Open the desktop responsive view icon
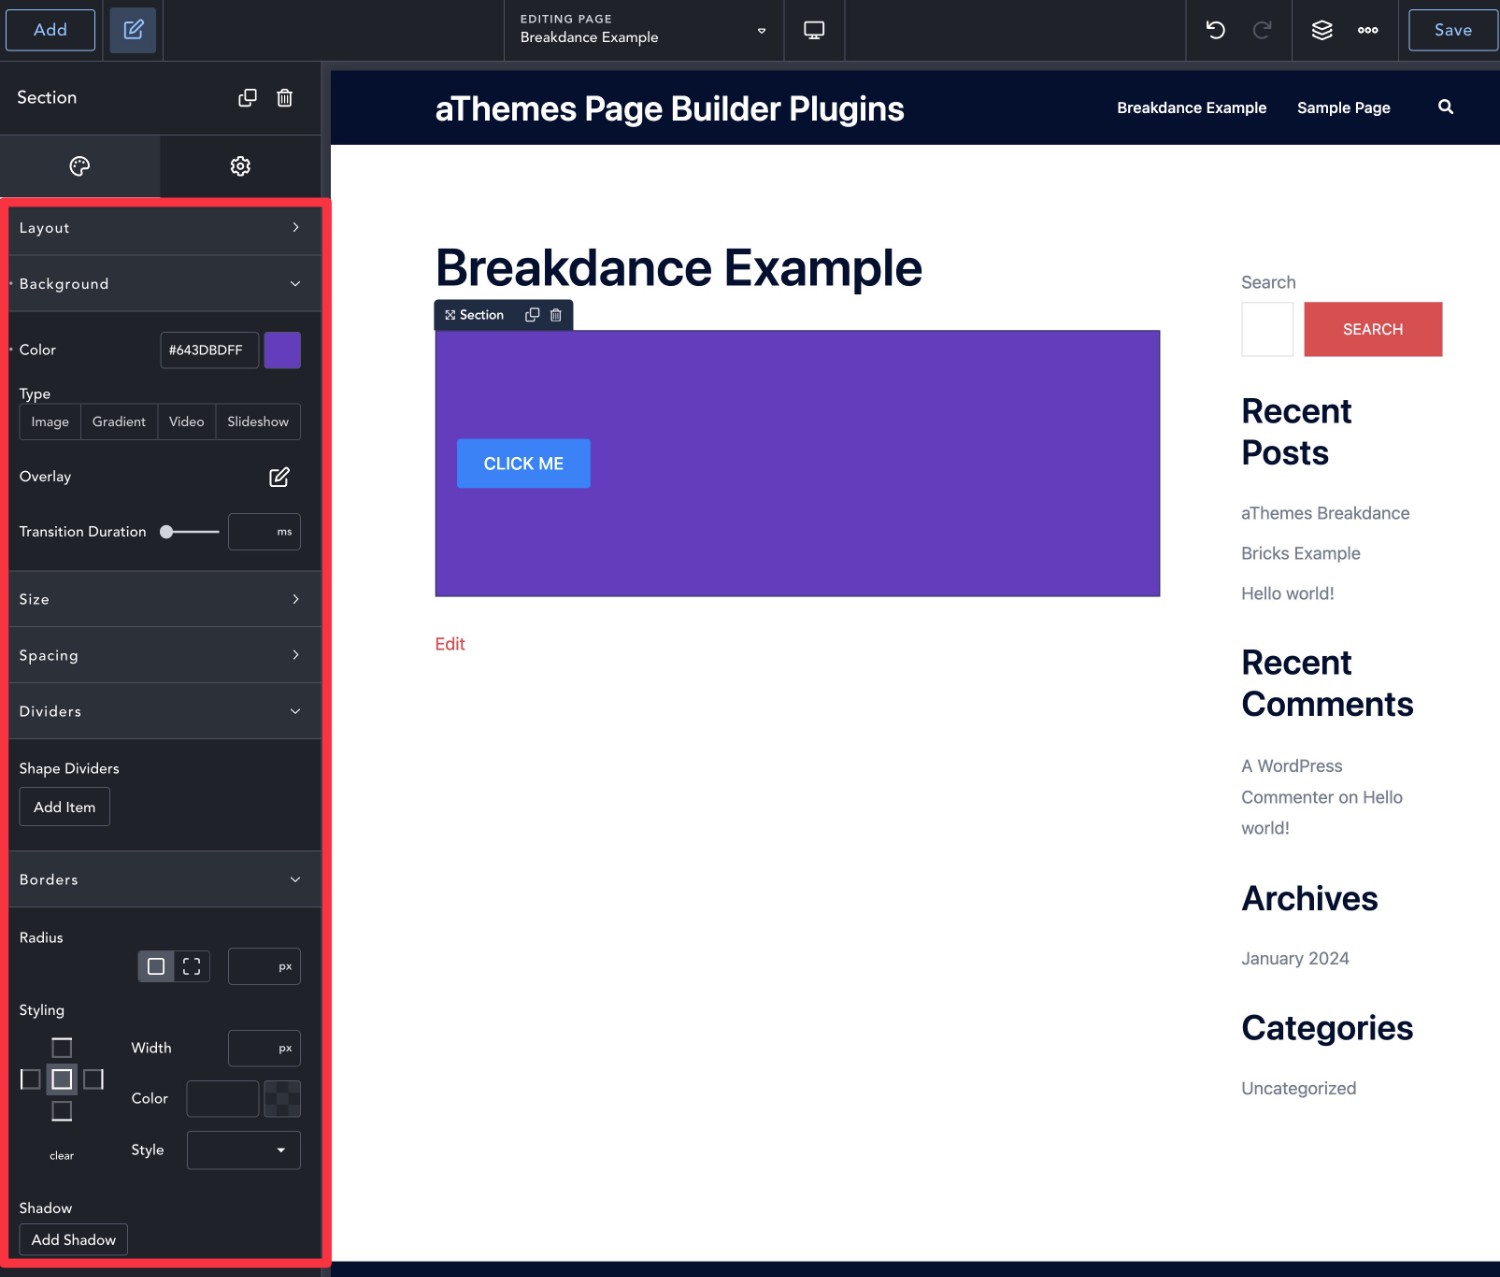Screen dimensions: 1500x1277 click(814, 30)
